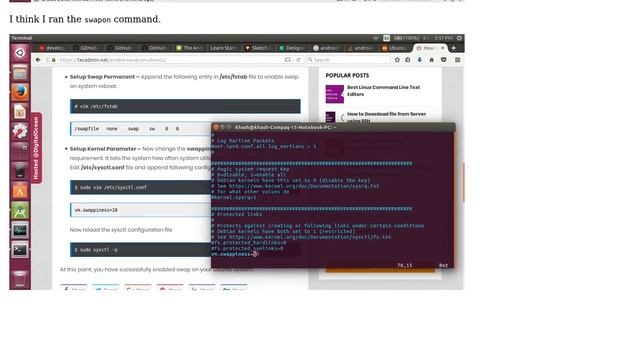Open the Firefox hamburger menu
Viewport: 640px width, 360px height.
[x=458, y=60]
